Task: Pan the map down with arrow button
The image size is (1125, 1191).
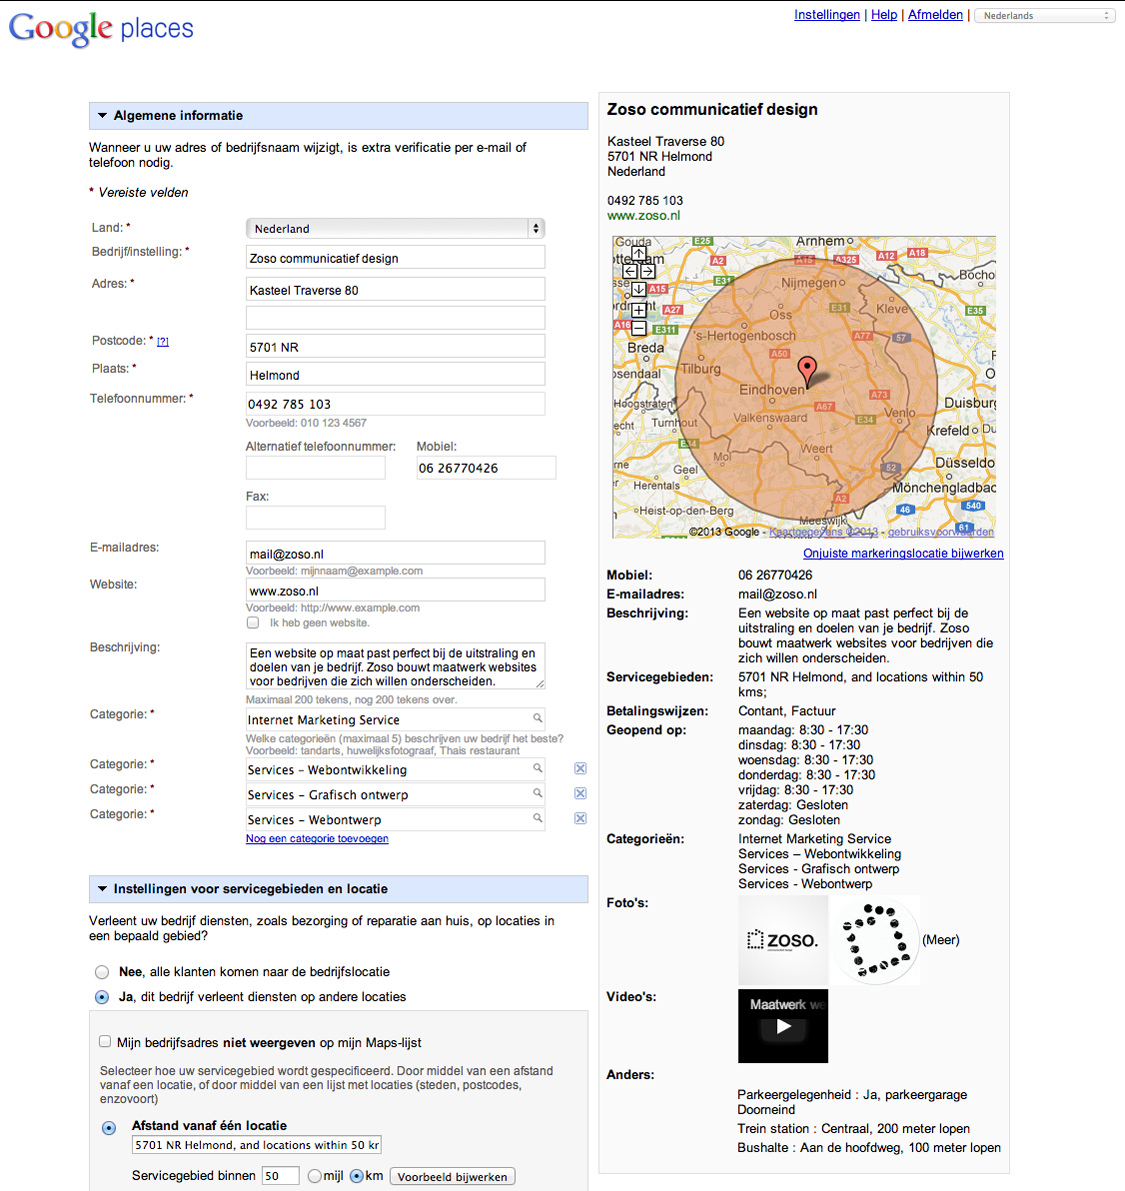Action: click(x=638, y=289)
